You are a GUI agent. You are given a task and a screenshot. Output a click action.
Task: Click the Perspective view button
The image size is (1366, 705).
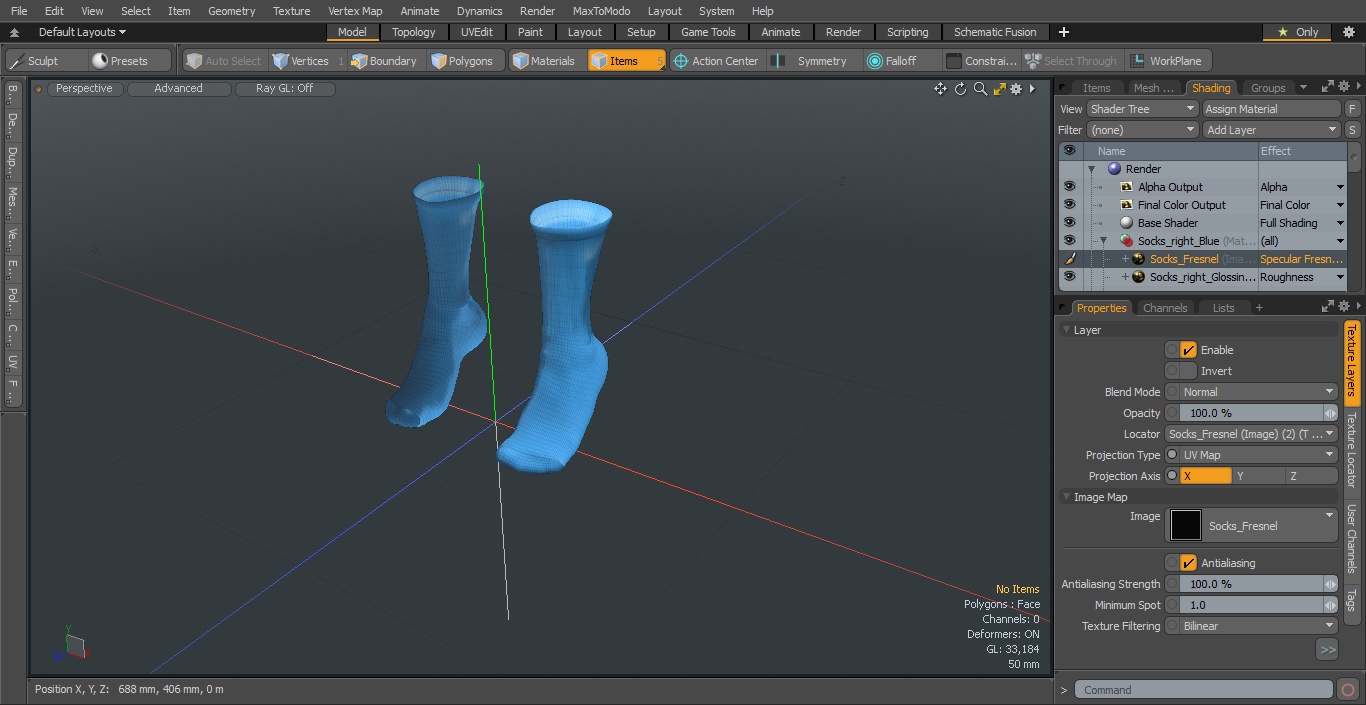tap(84, 89)
